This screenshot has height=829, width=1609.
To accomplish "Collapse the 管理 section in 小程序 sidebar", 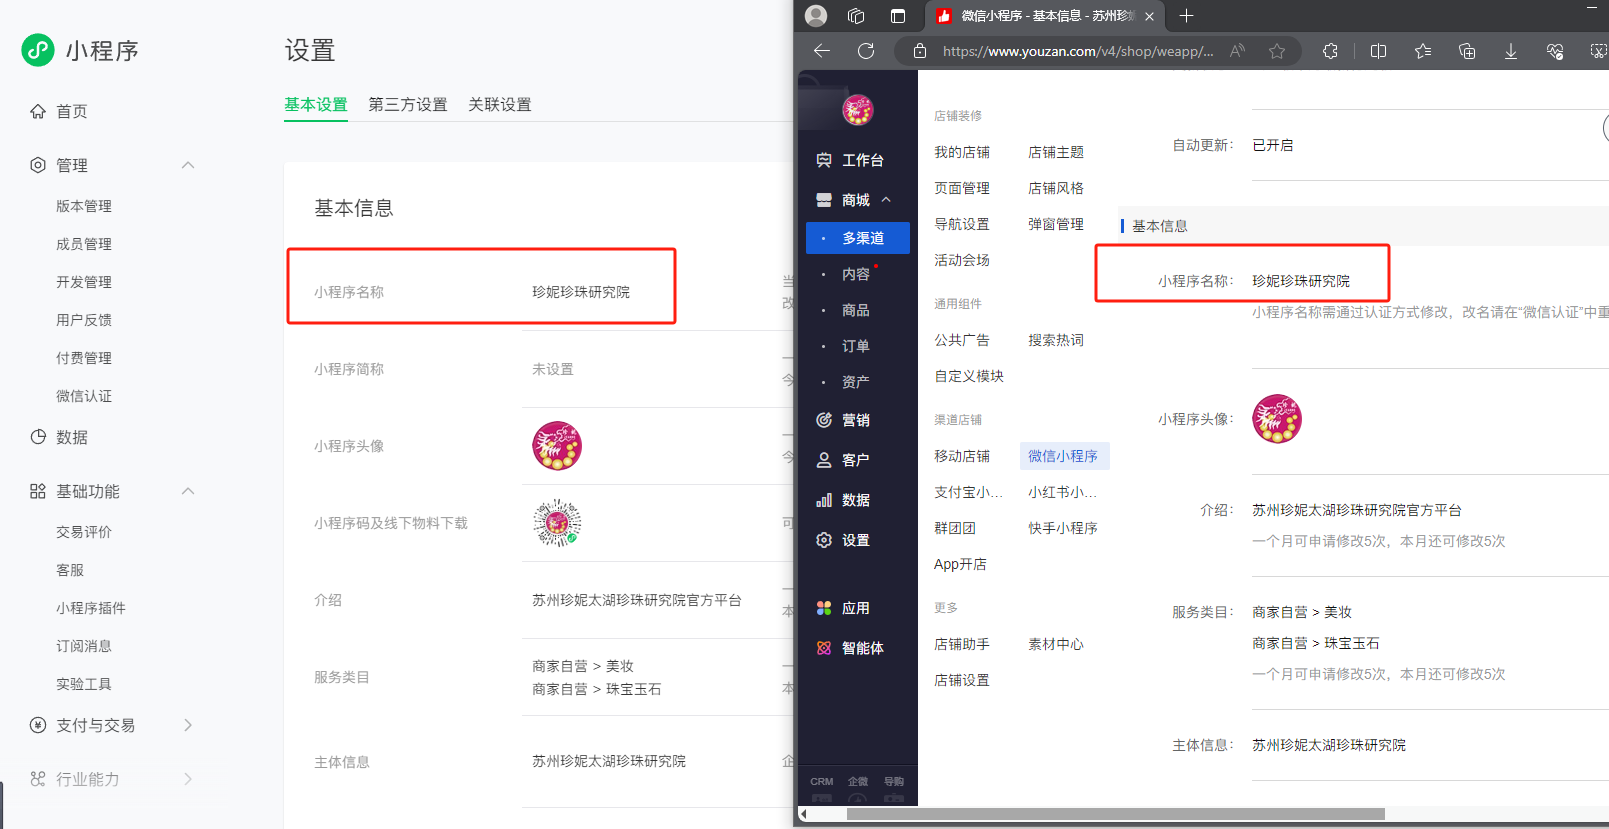I will (x=188, y=165).
